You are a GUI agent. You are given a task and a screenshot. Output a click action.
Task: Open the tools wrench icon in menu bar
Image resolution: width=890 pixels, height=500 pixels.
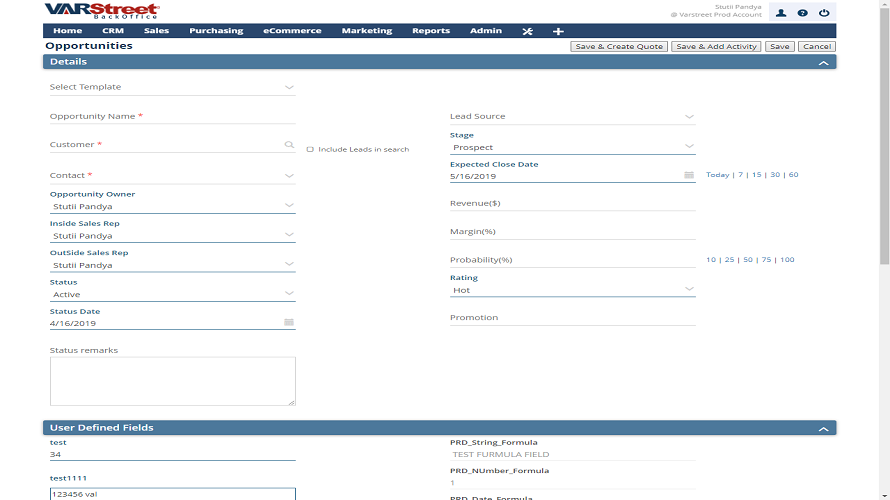(527, 31)
